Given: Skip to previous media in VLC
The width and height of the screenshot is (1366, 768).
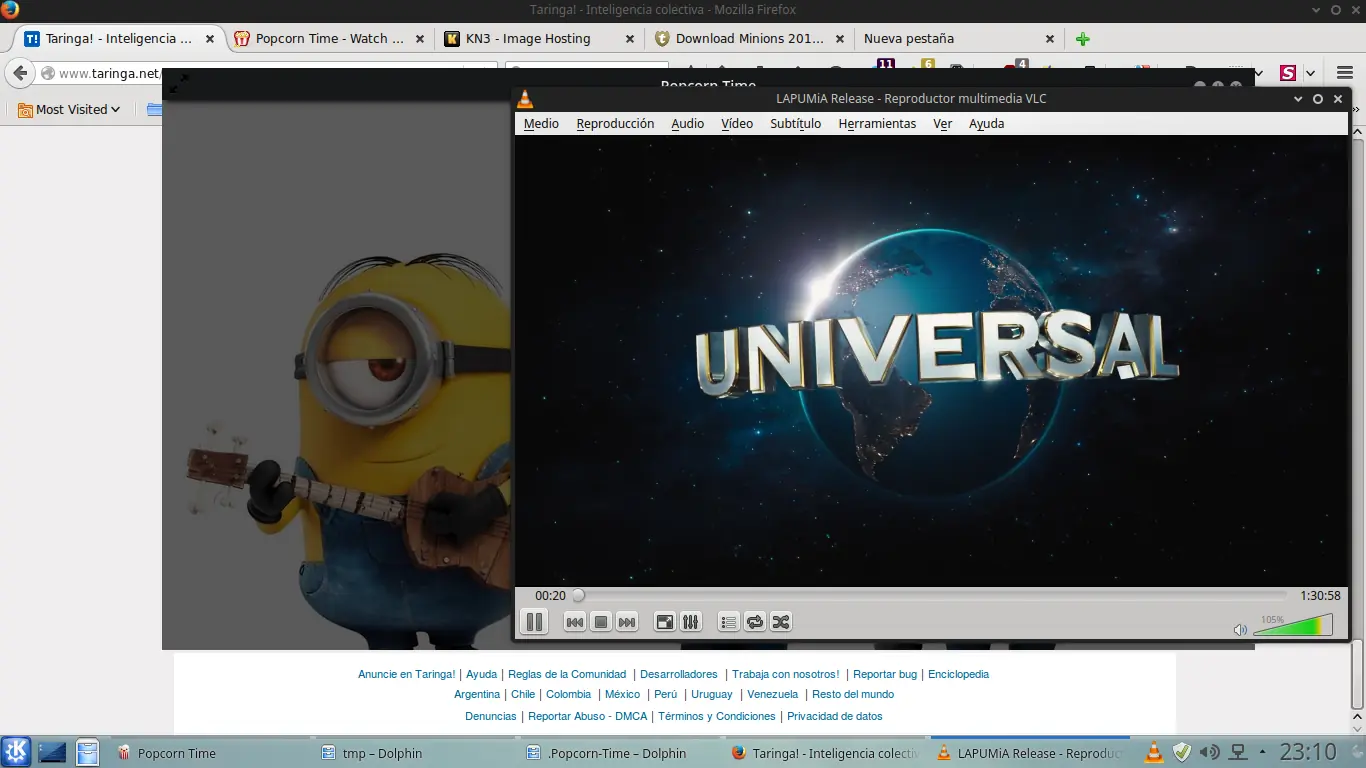Looking at the screenshot, I should (575, 622).
